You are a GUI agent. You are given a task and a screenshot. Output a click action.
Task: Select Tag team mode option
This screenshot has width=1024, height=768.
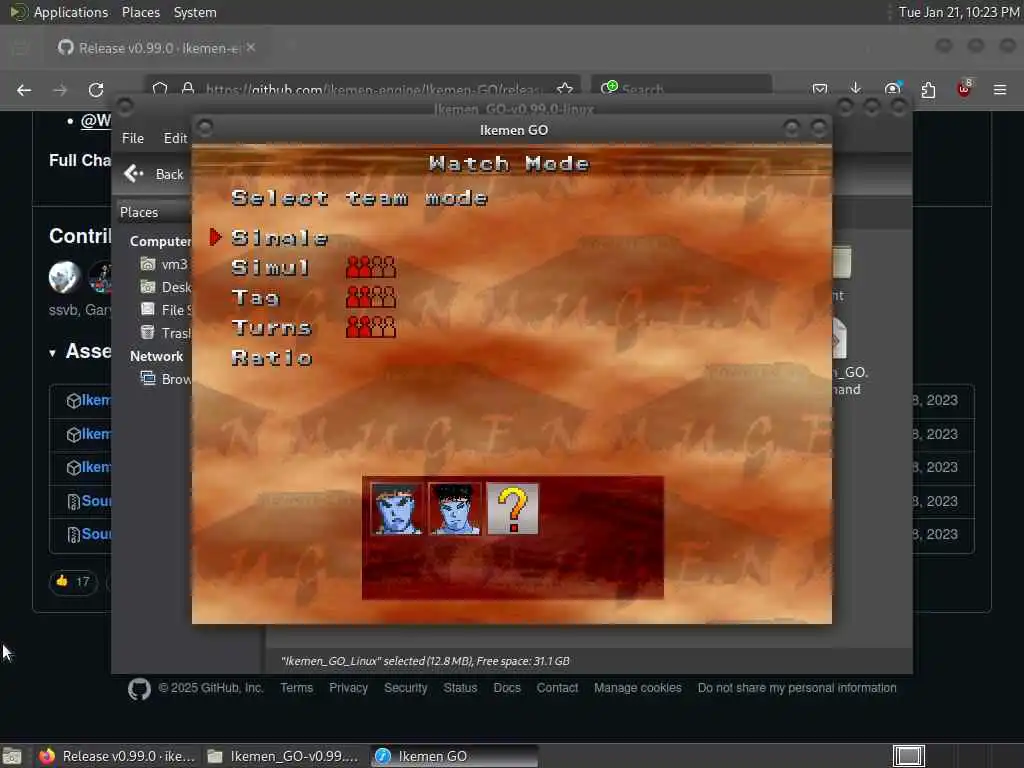point(255,298)
